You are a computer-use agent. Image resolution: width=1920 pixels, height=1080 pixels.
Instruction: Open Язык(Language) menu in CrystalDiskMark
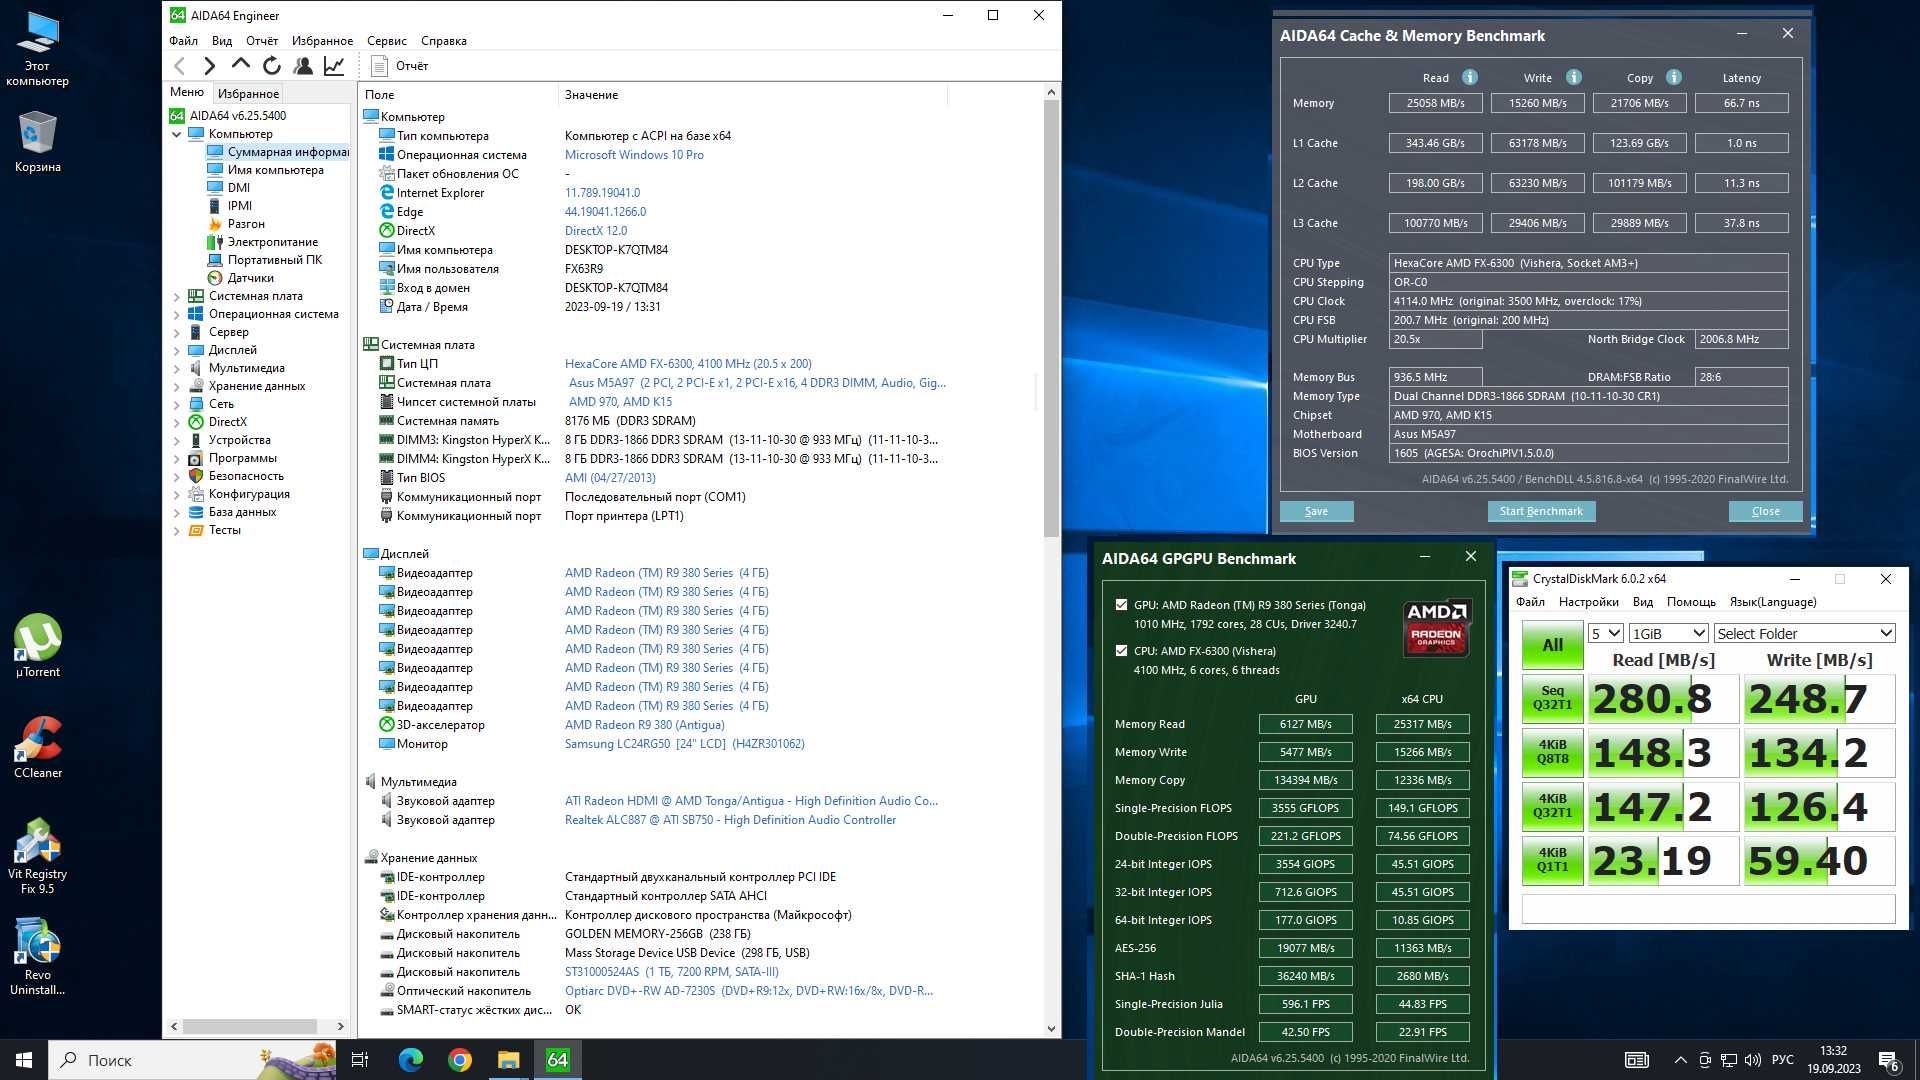pyautogui.click(x=1773, y=602)
